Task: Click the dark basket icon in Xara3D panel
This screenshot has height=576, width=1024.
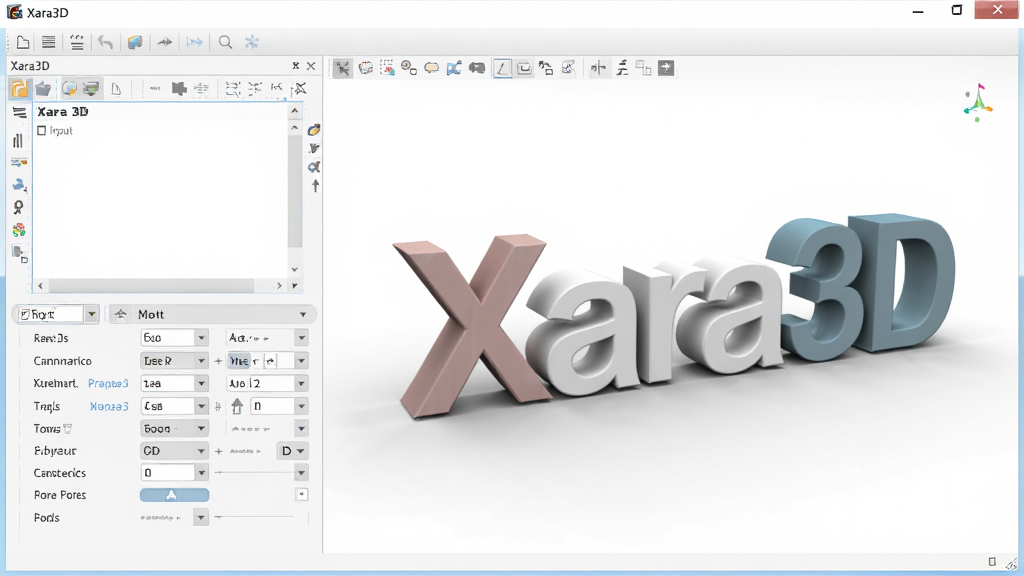Action: pos(43,88)
